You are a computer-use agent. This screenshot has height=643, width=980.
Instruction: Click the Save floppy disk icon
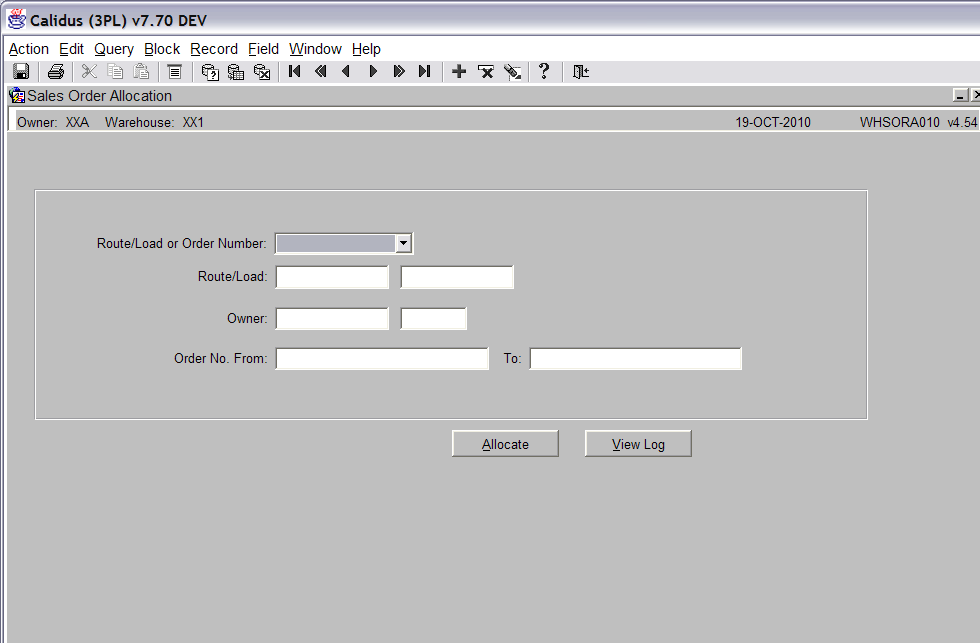point(21,72)
